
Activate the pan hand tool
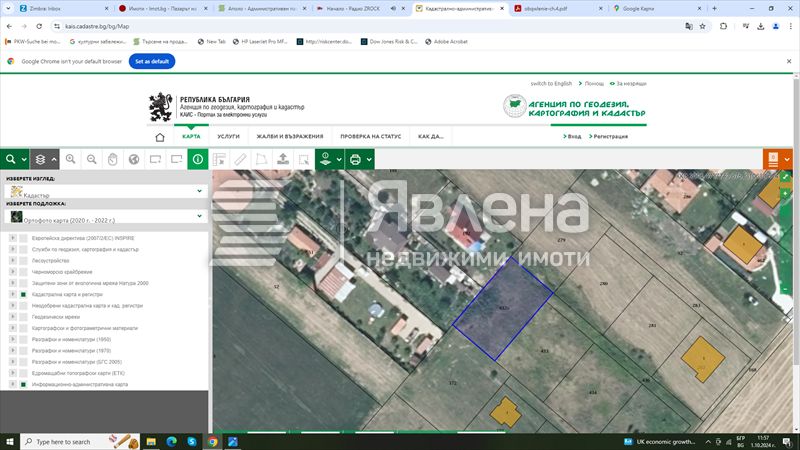(113, 160)
